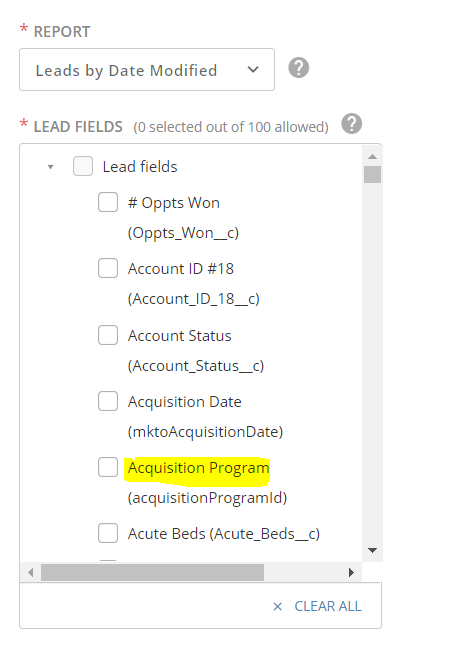The width and height of the screenshot is (461, 649).
Task: Click the help icon beside Lead Fields label
Action: [x=351, y=124]
